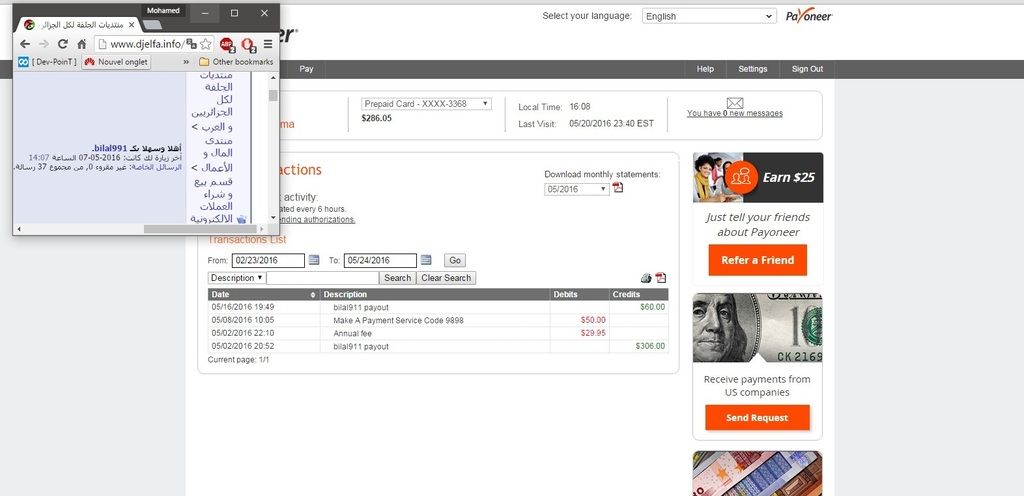This screenshot has width=1024, height=496.
Task: Open the Help menu
Action: [x=705, y=69]
